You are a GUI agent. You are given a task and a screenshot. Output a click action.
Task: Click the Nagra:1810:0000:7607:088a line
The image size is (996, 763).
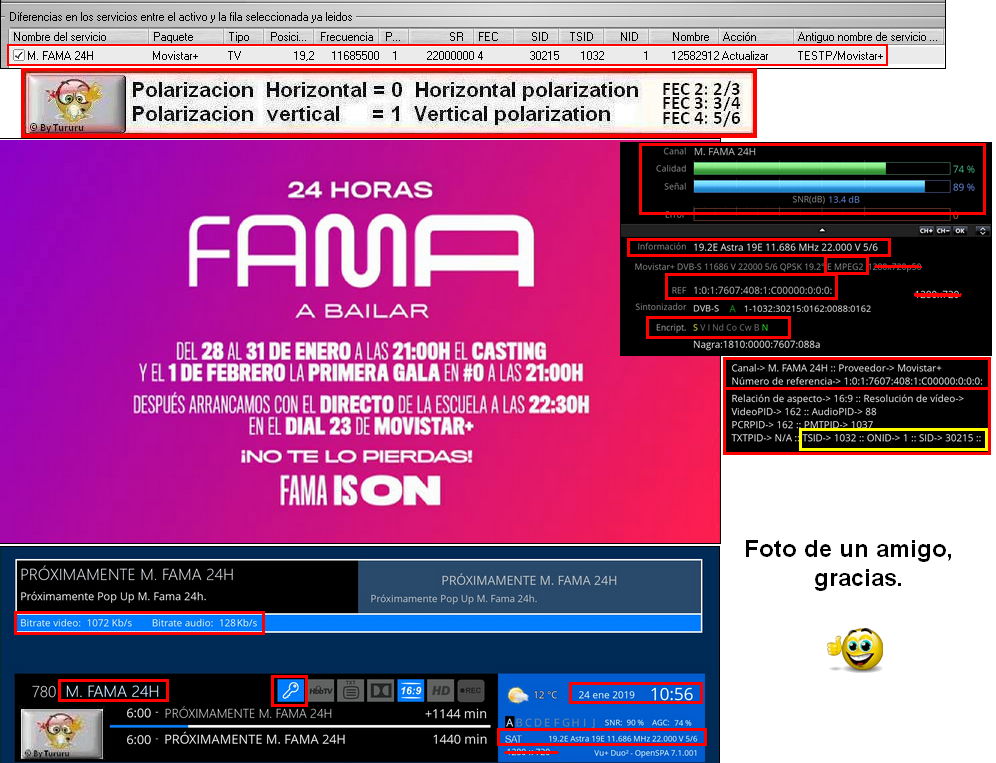[x=757, y=344]
